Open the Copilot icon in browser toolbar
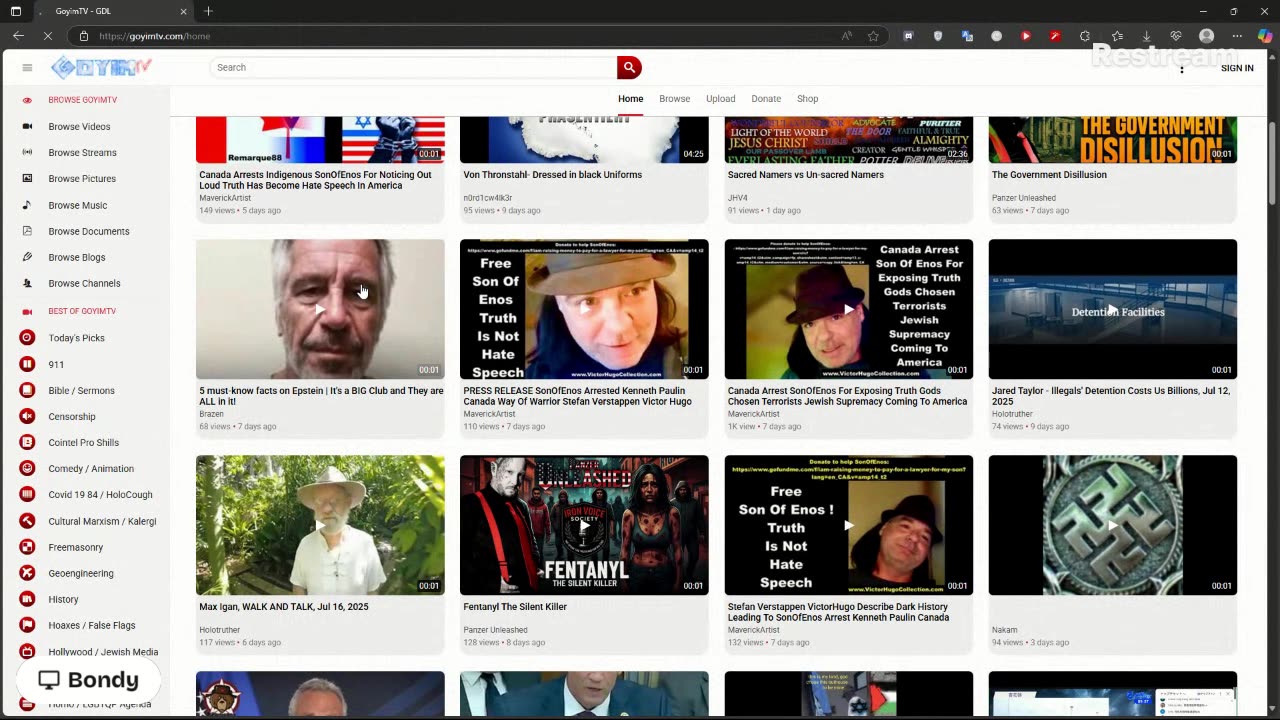Image resolution: width=1280 pixels, height=720 pixels. point(1265,36)
